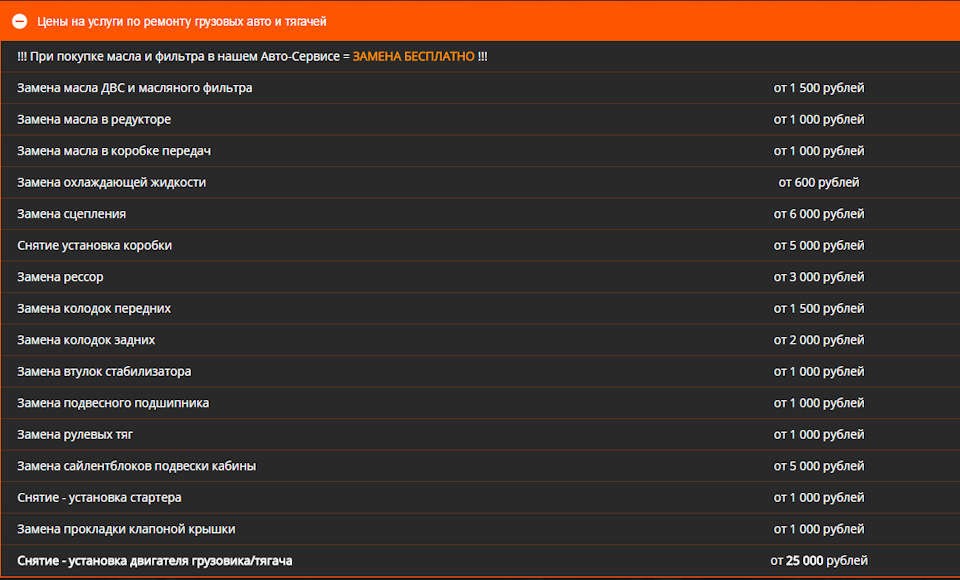Click the price for 'Замена сайлентблоков подвески кабины'
The width and height of the screenshot is (960, 580).
819,466
